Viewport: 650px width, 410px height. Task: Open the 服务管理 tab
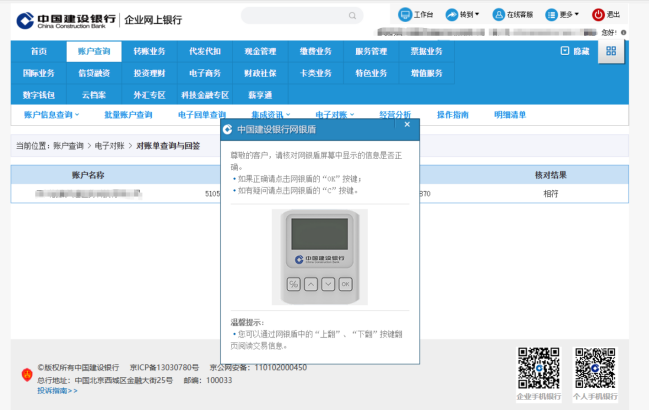(x=371, y=51)
